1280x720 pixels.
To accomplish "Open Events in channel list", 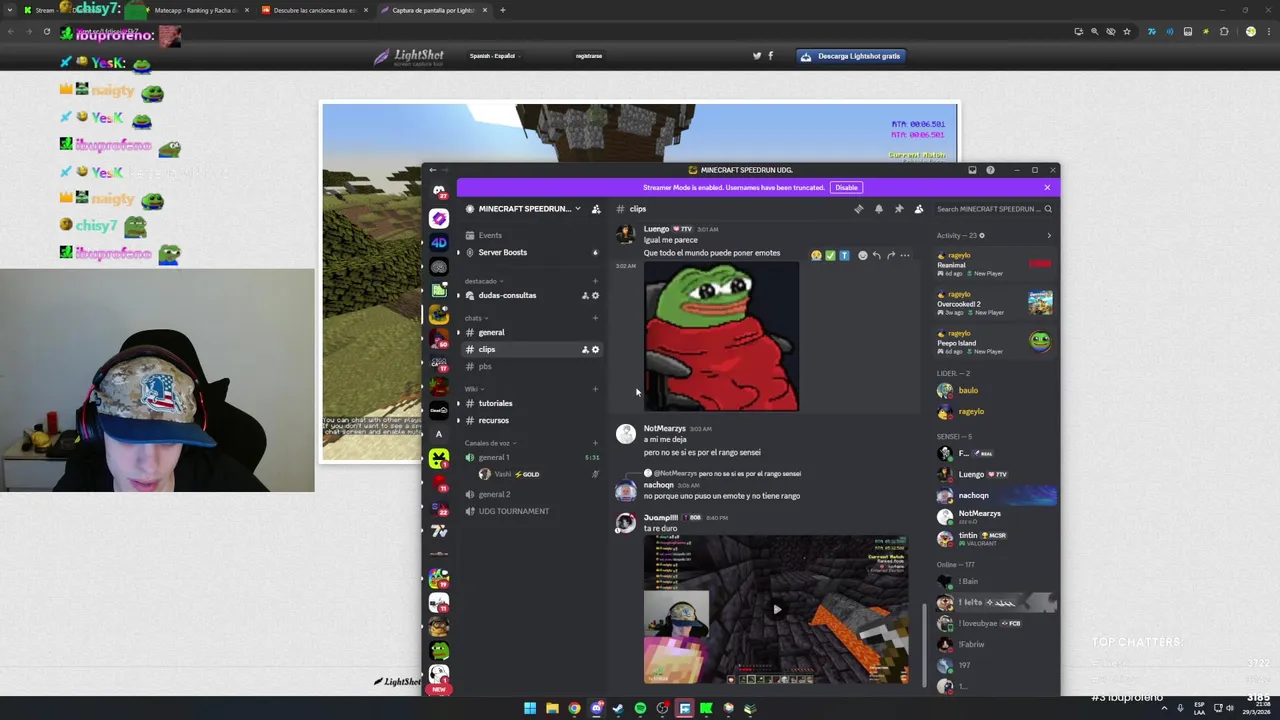I will pyautogui.click(x=531, y=235).
